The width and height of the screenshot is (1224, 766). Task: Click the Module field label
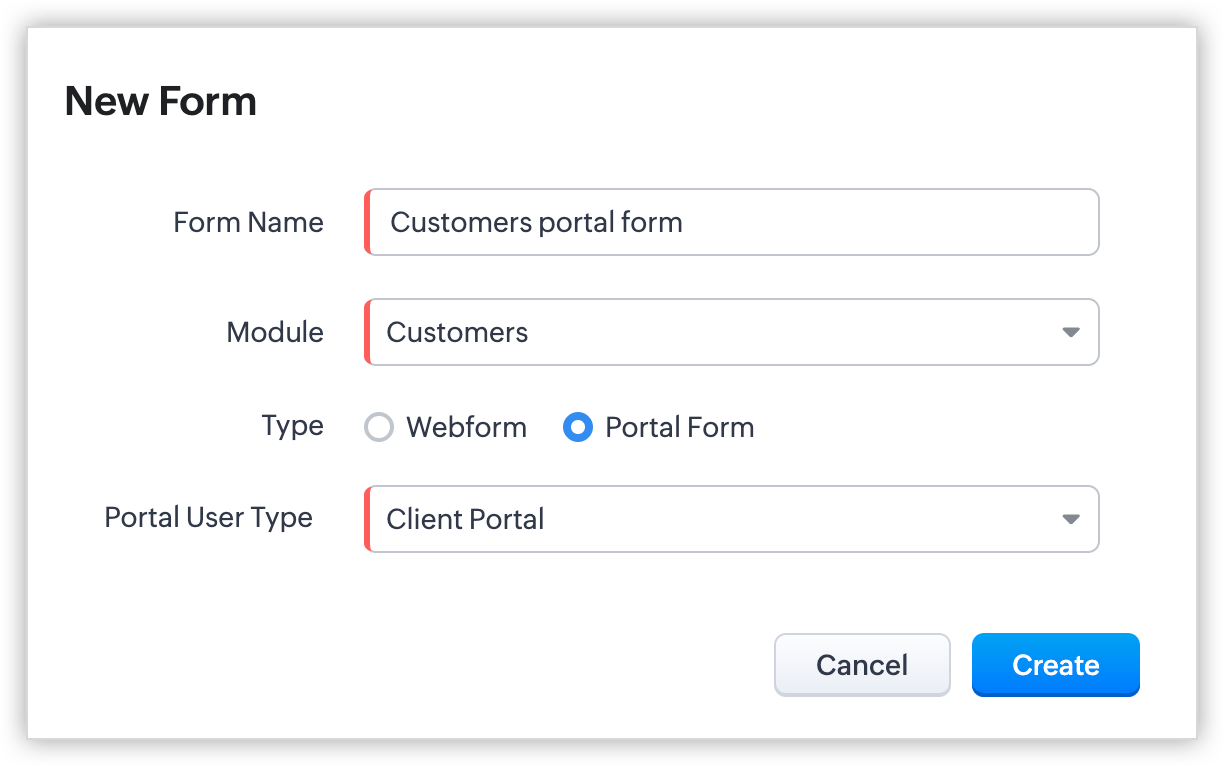(x=275, y=332)
